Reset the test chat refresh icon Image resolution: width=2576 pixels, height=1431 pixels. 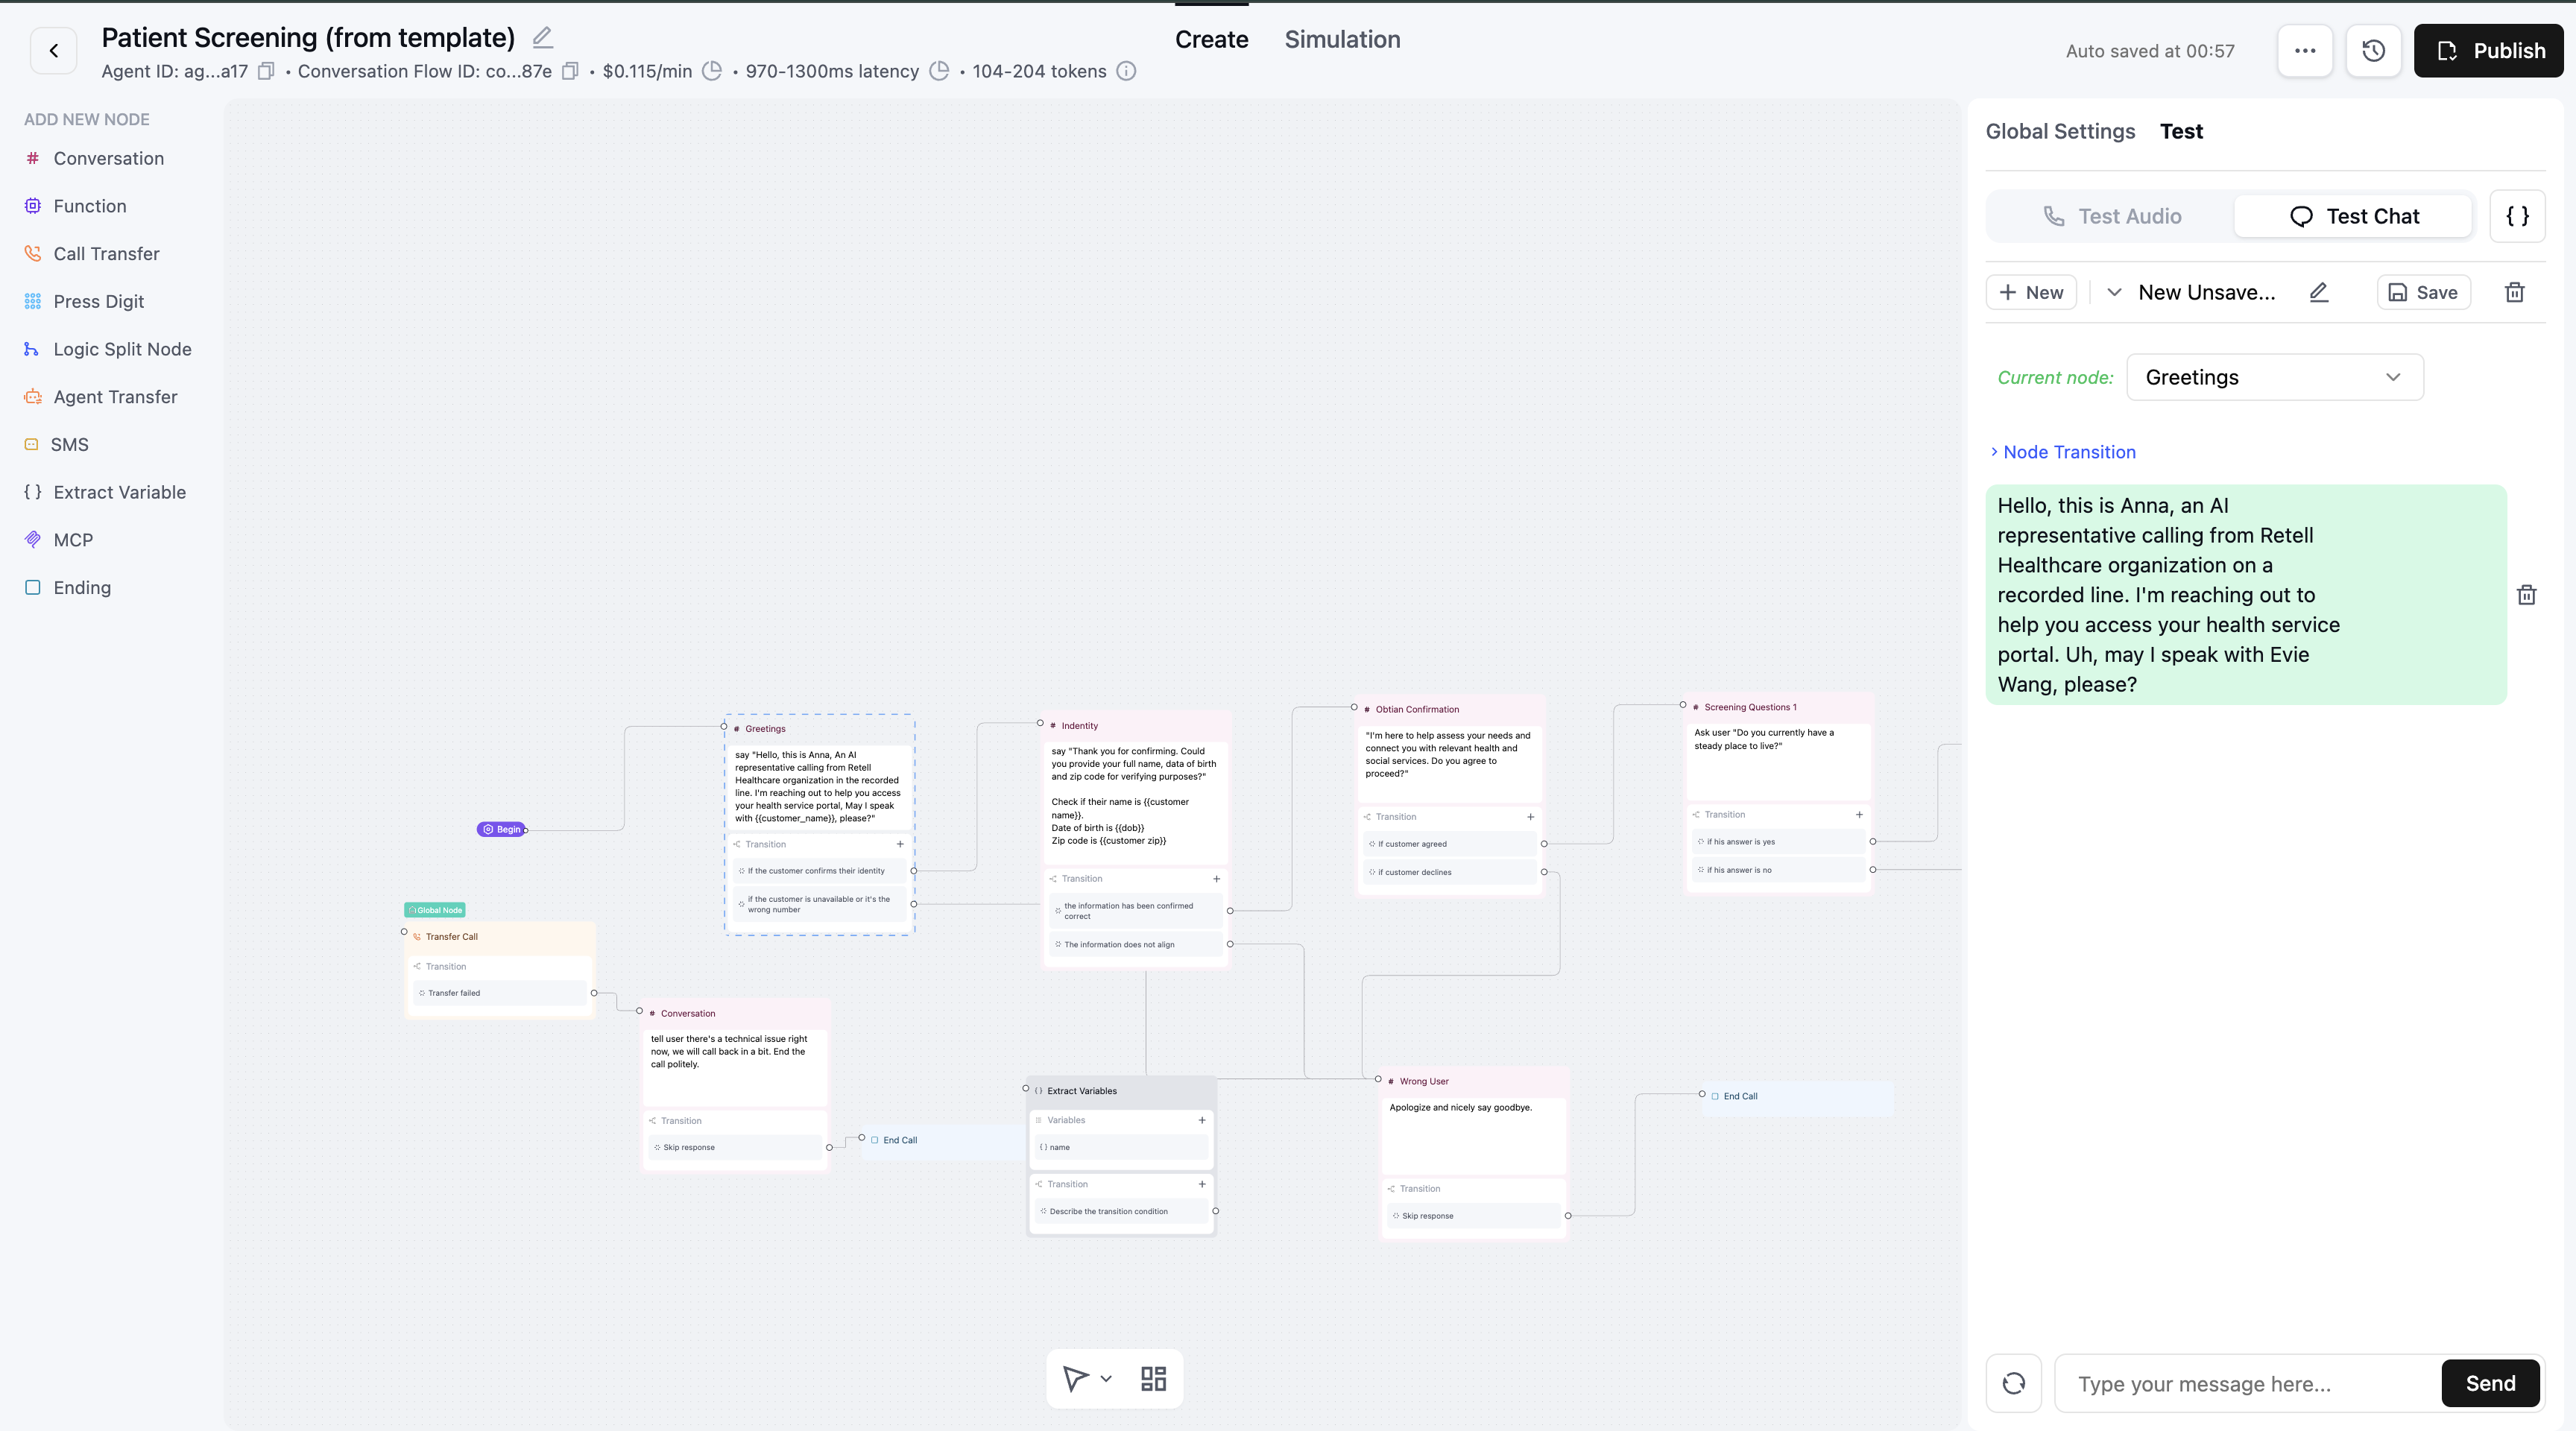2014,1383
